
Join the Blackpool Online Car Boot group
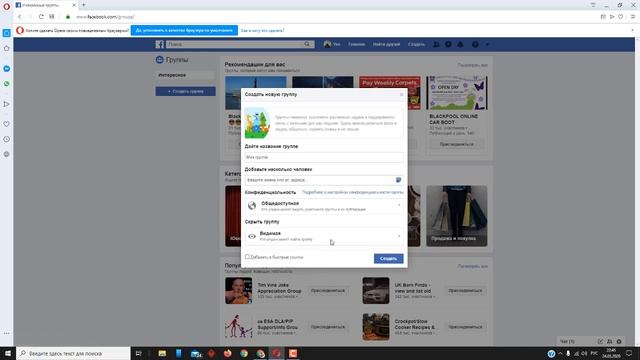[457, 144]
